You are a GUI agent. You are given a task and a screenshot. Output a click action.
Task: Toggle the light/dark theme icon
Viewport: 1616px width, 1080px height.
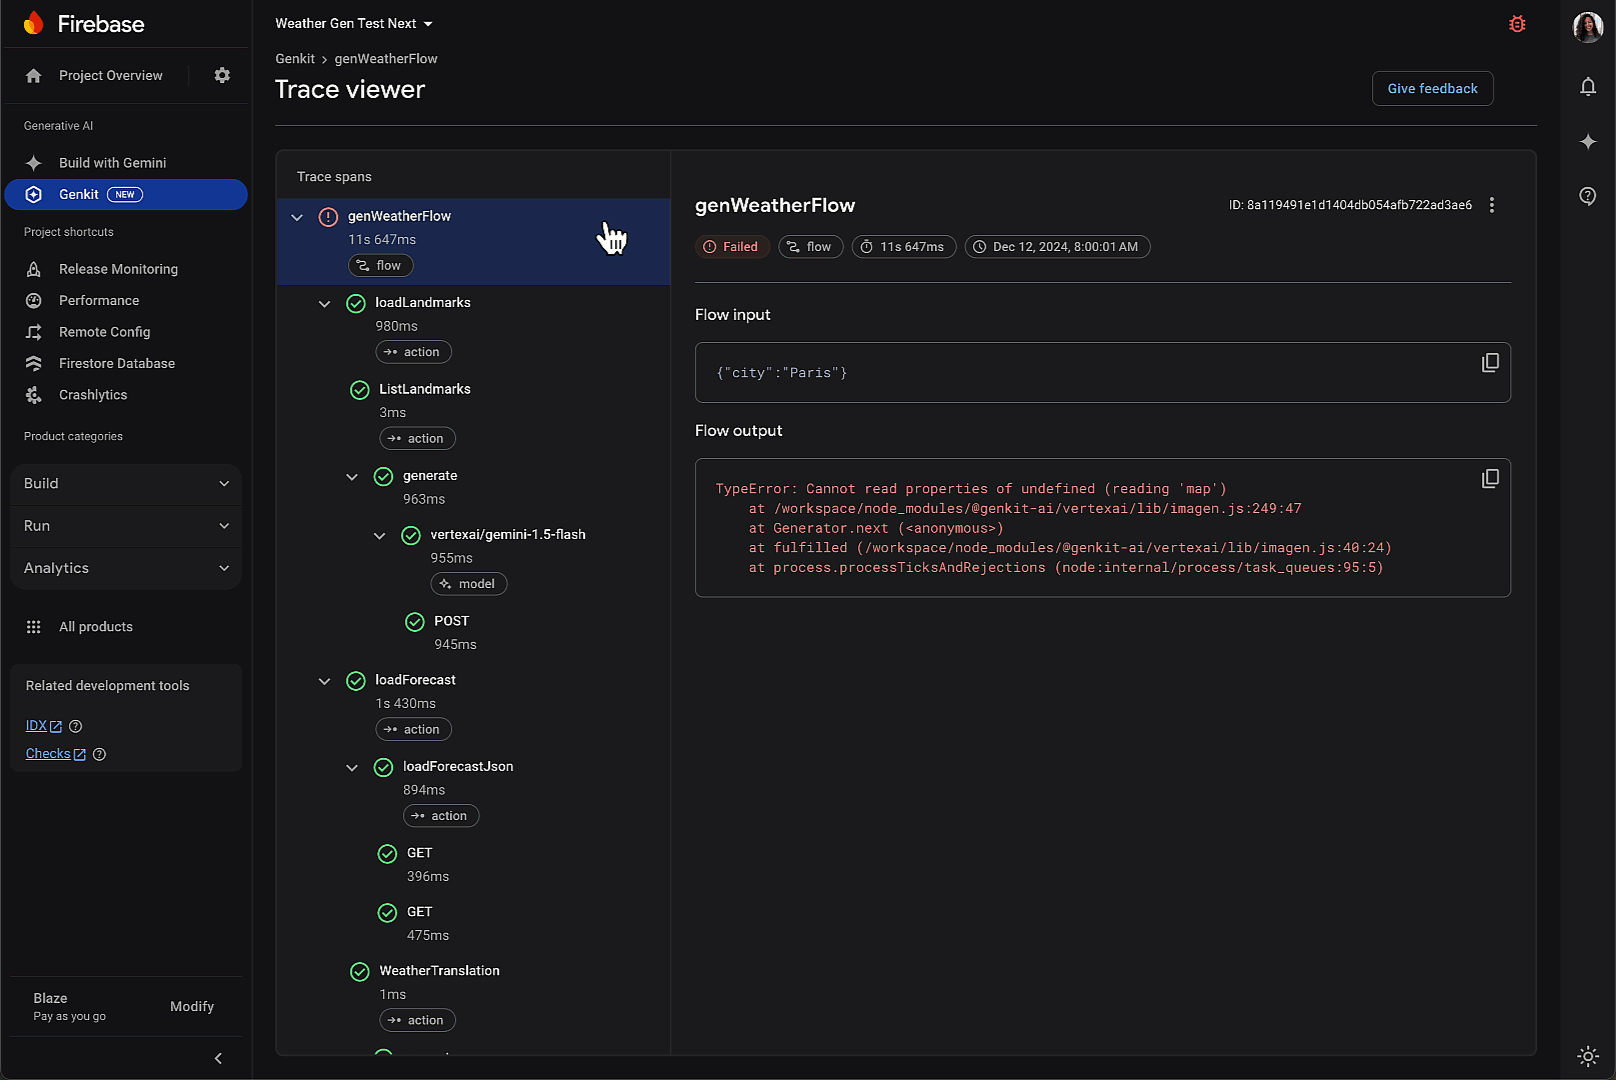[1588, 1056]
